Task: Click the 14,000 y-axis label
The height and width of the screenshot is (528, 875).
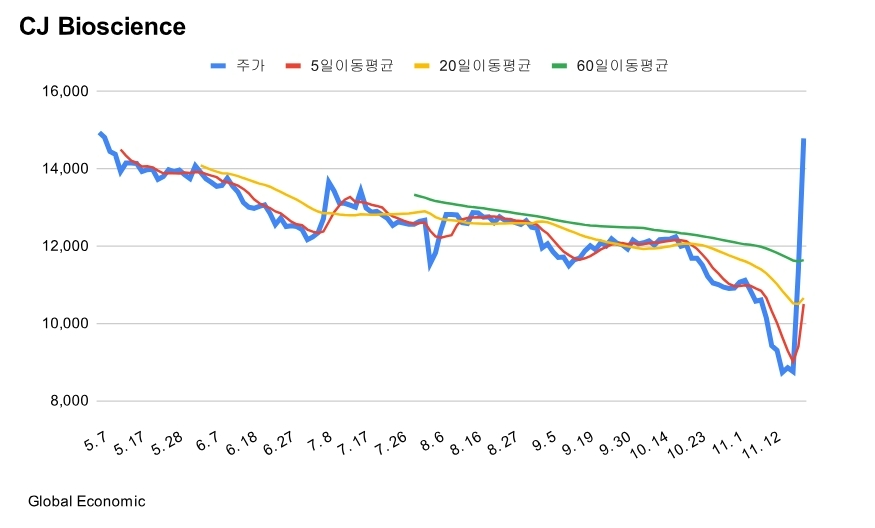Action: point(65,169)
